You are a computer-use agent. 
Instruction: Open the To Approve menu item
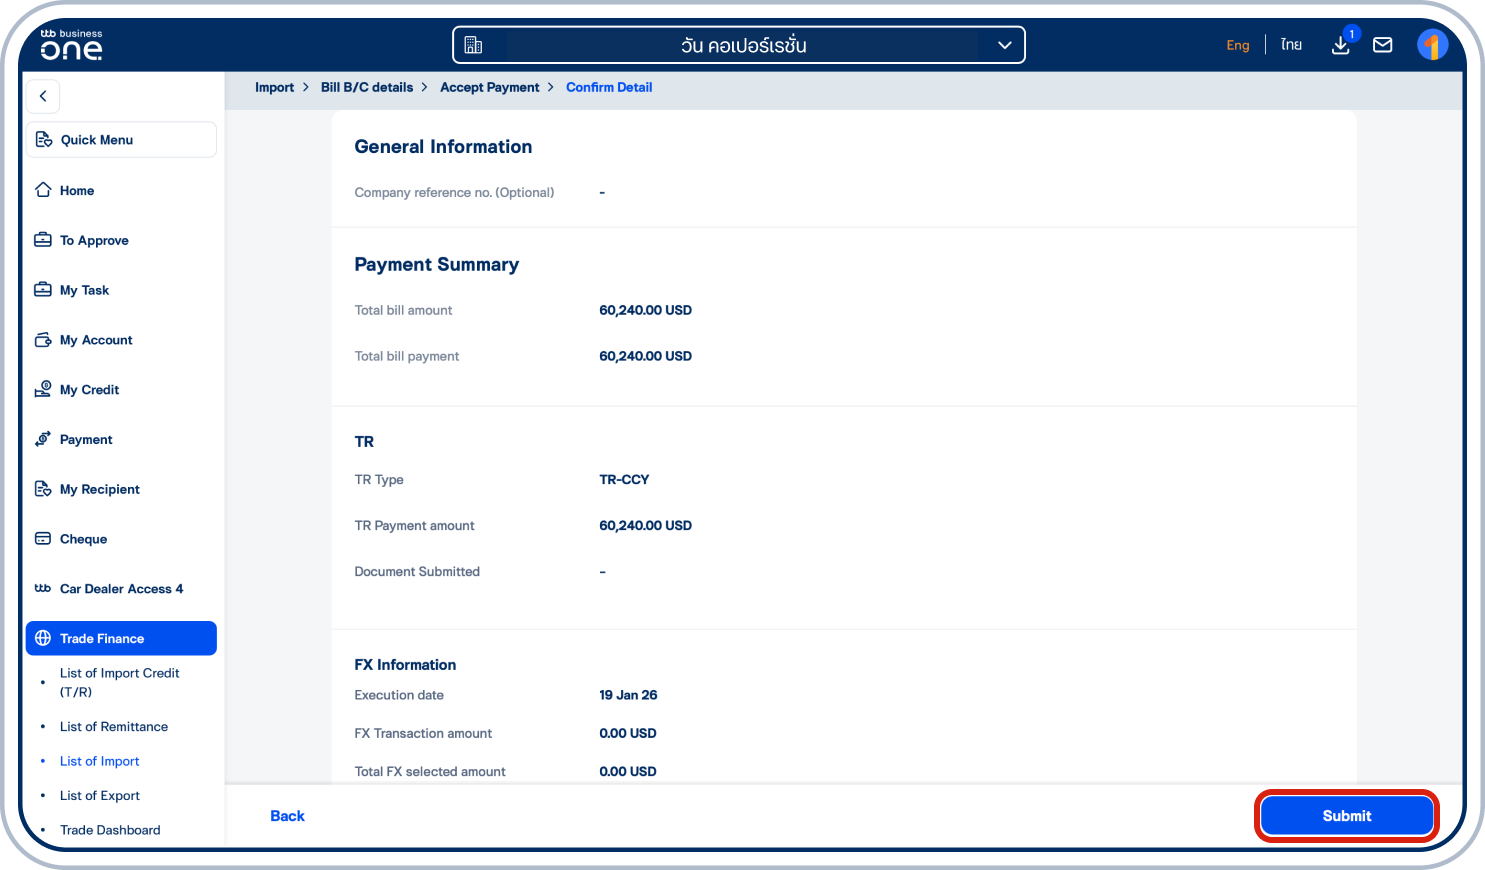click(x=94, y=240)
